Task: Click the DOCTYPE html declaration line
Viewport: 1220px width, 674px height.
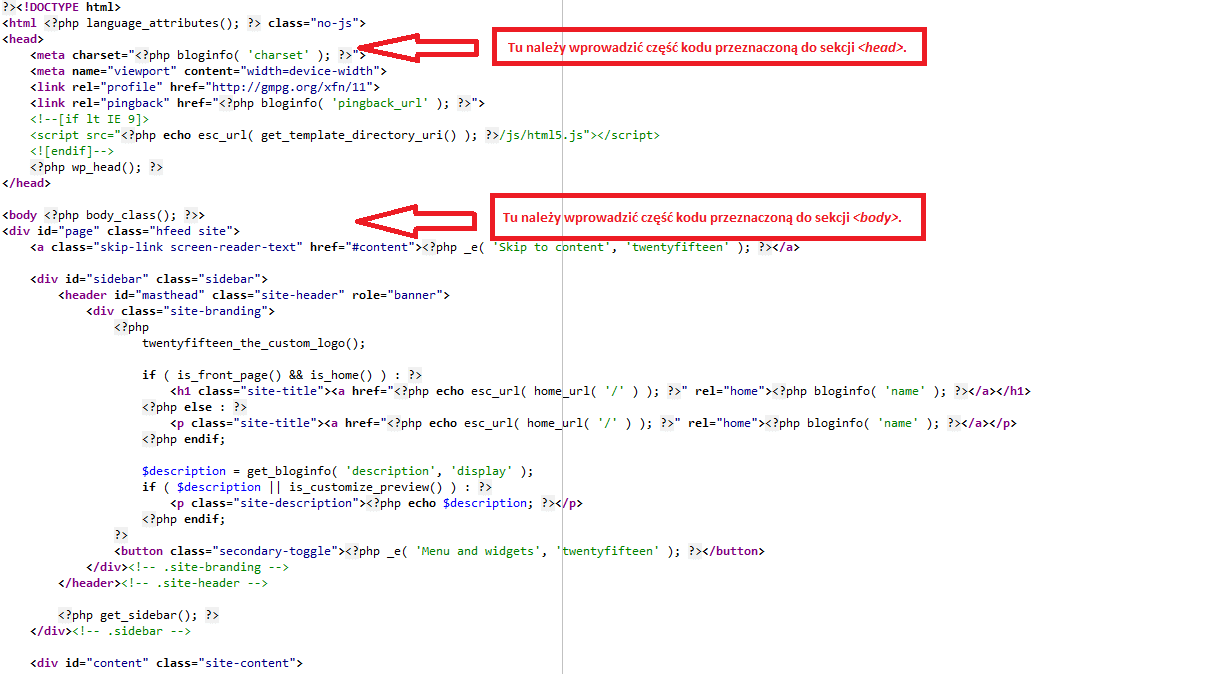Action: [x=62, y=7]
